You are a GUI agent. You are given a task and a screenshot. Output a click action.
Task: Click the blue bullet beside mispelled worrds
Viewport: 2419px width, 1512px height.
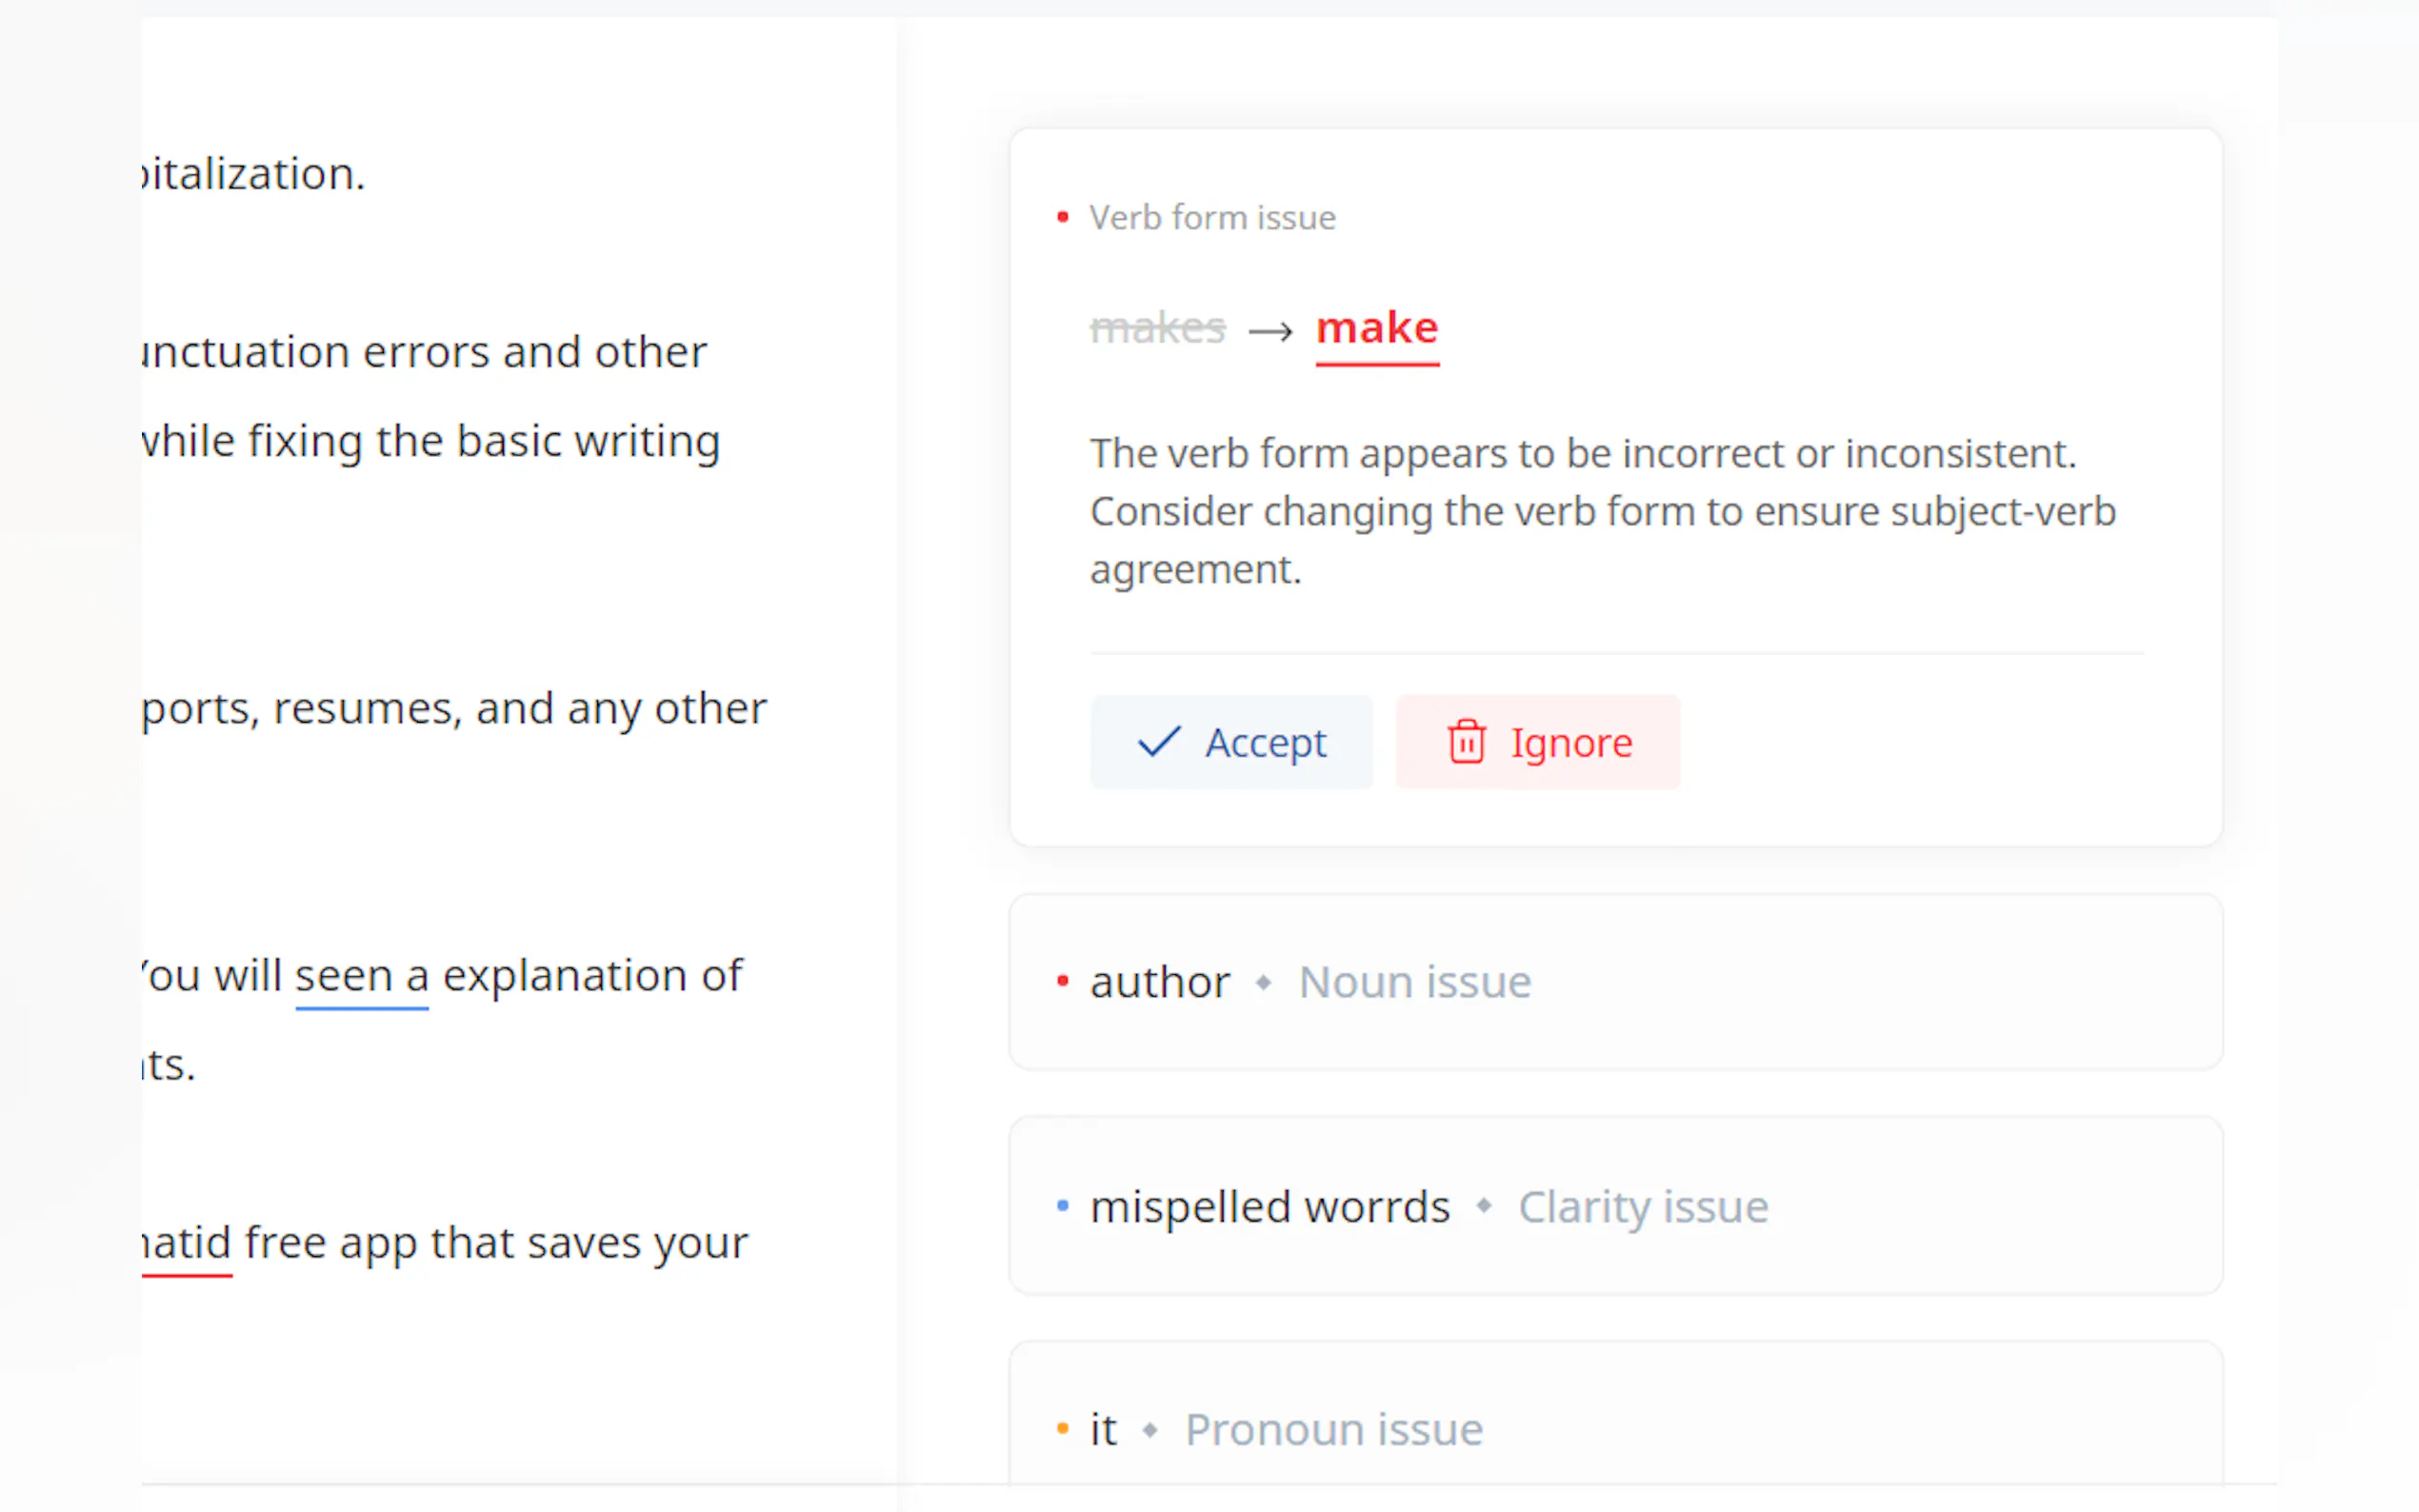1062,1206
